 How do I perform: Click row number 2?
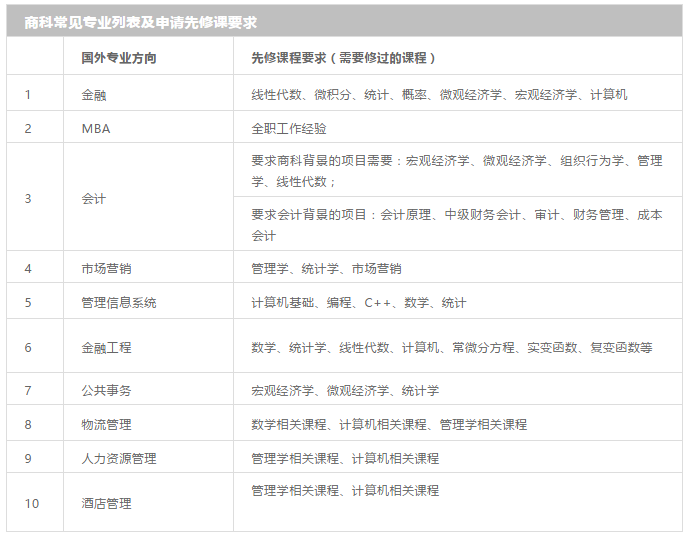(28, 128)
